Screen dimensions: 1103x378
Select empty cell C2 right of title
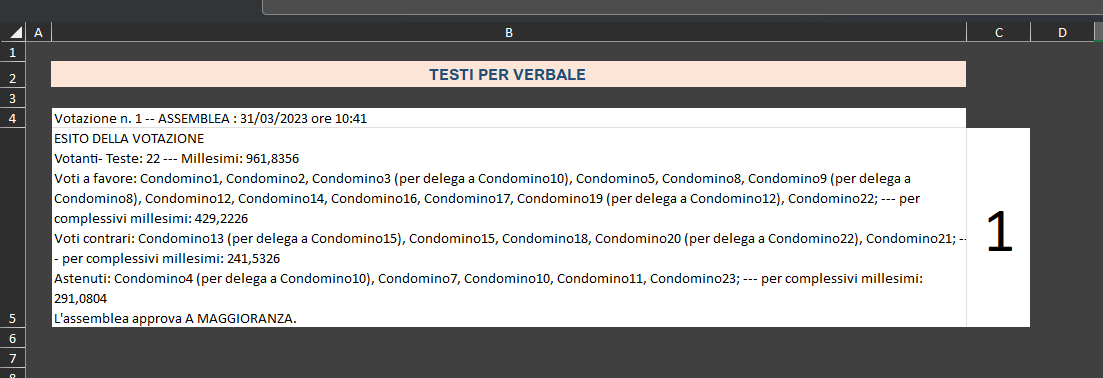[998, 75]
